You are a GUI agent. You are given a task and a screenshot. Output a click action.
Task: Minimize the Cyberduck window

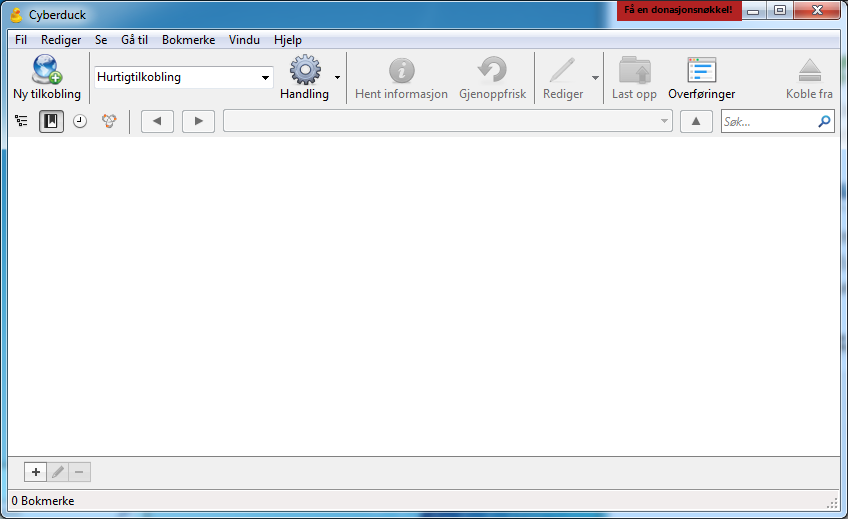753,10
